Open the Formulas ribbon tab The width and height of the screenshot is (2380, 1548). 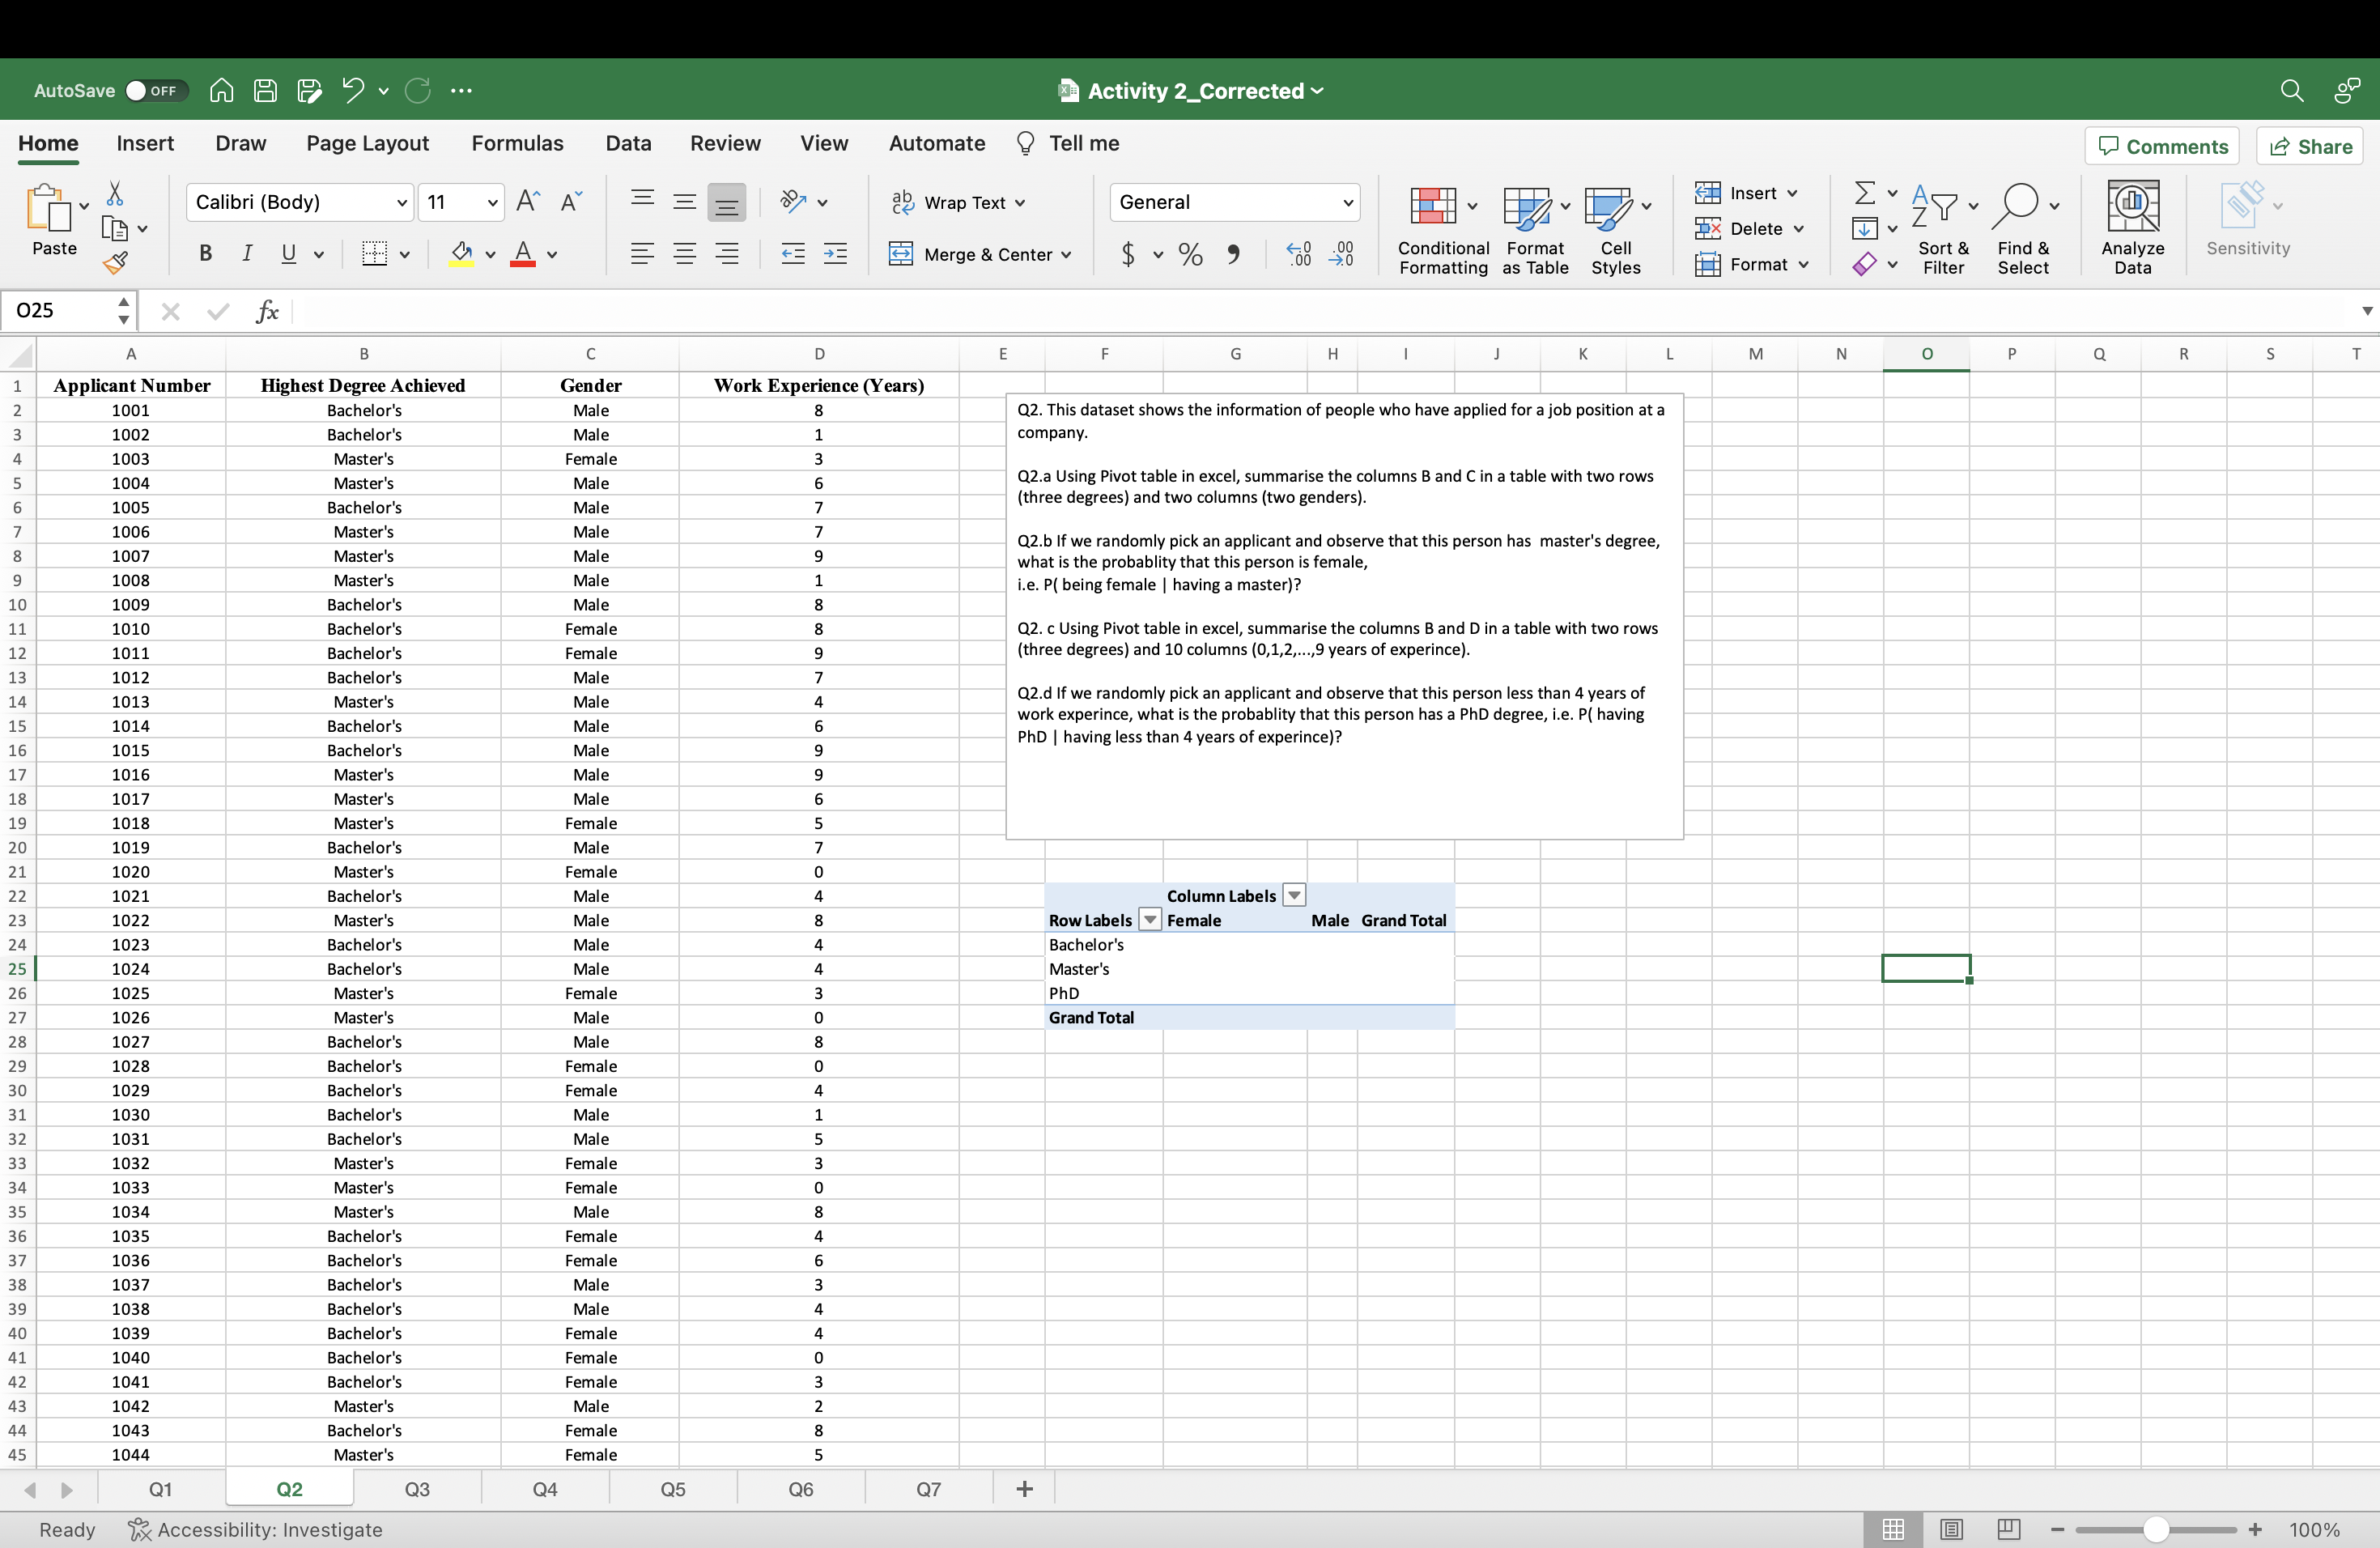tap(517, 143)
